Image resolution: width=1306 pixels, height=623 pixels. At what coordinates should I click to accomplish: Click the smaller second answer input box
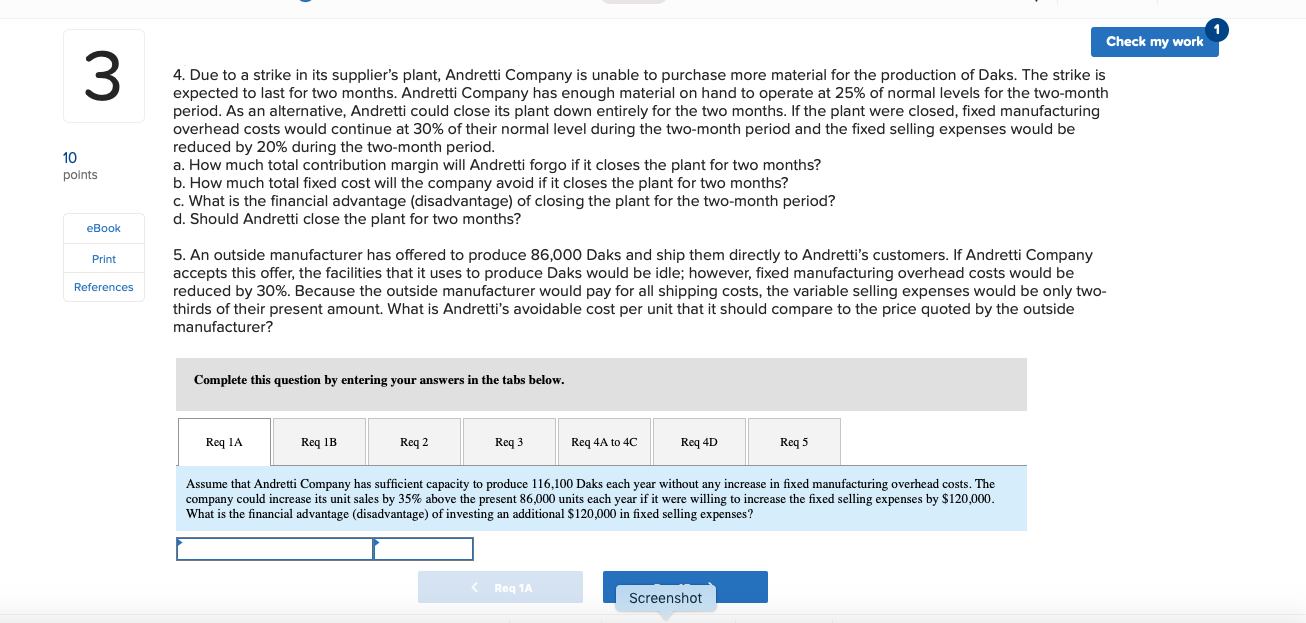point(423,548)
